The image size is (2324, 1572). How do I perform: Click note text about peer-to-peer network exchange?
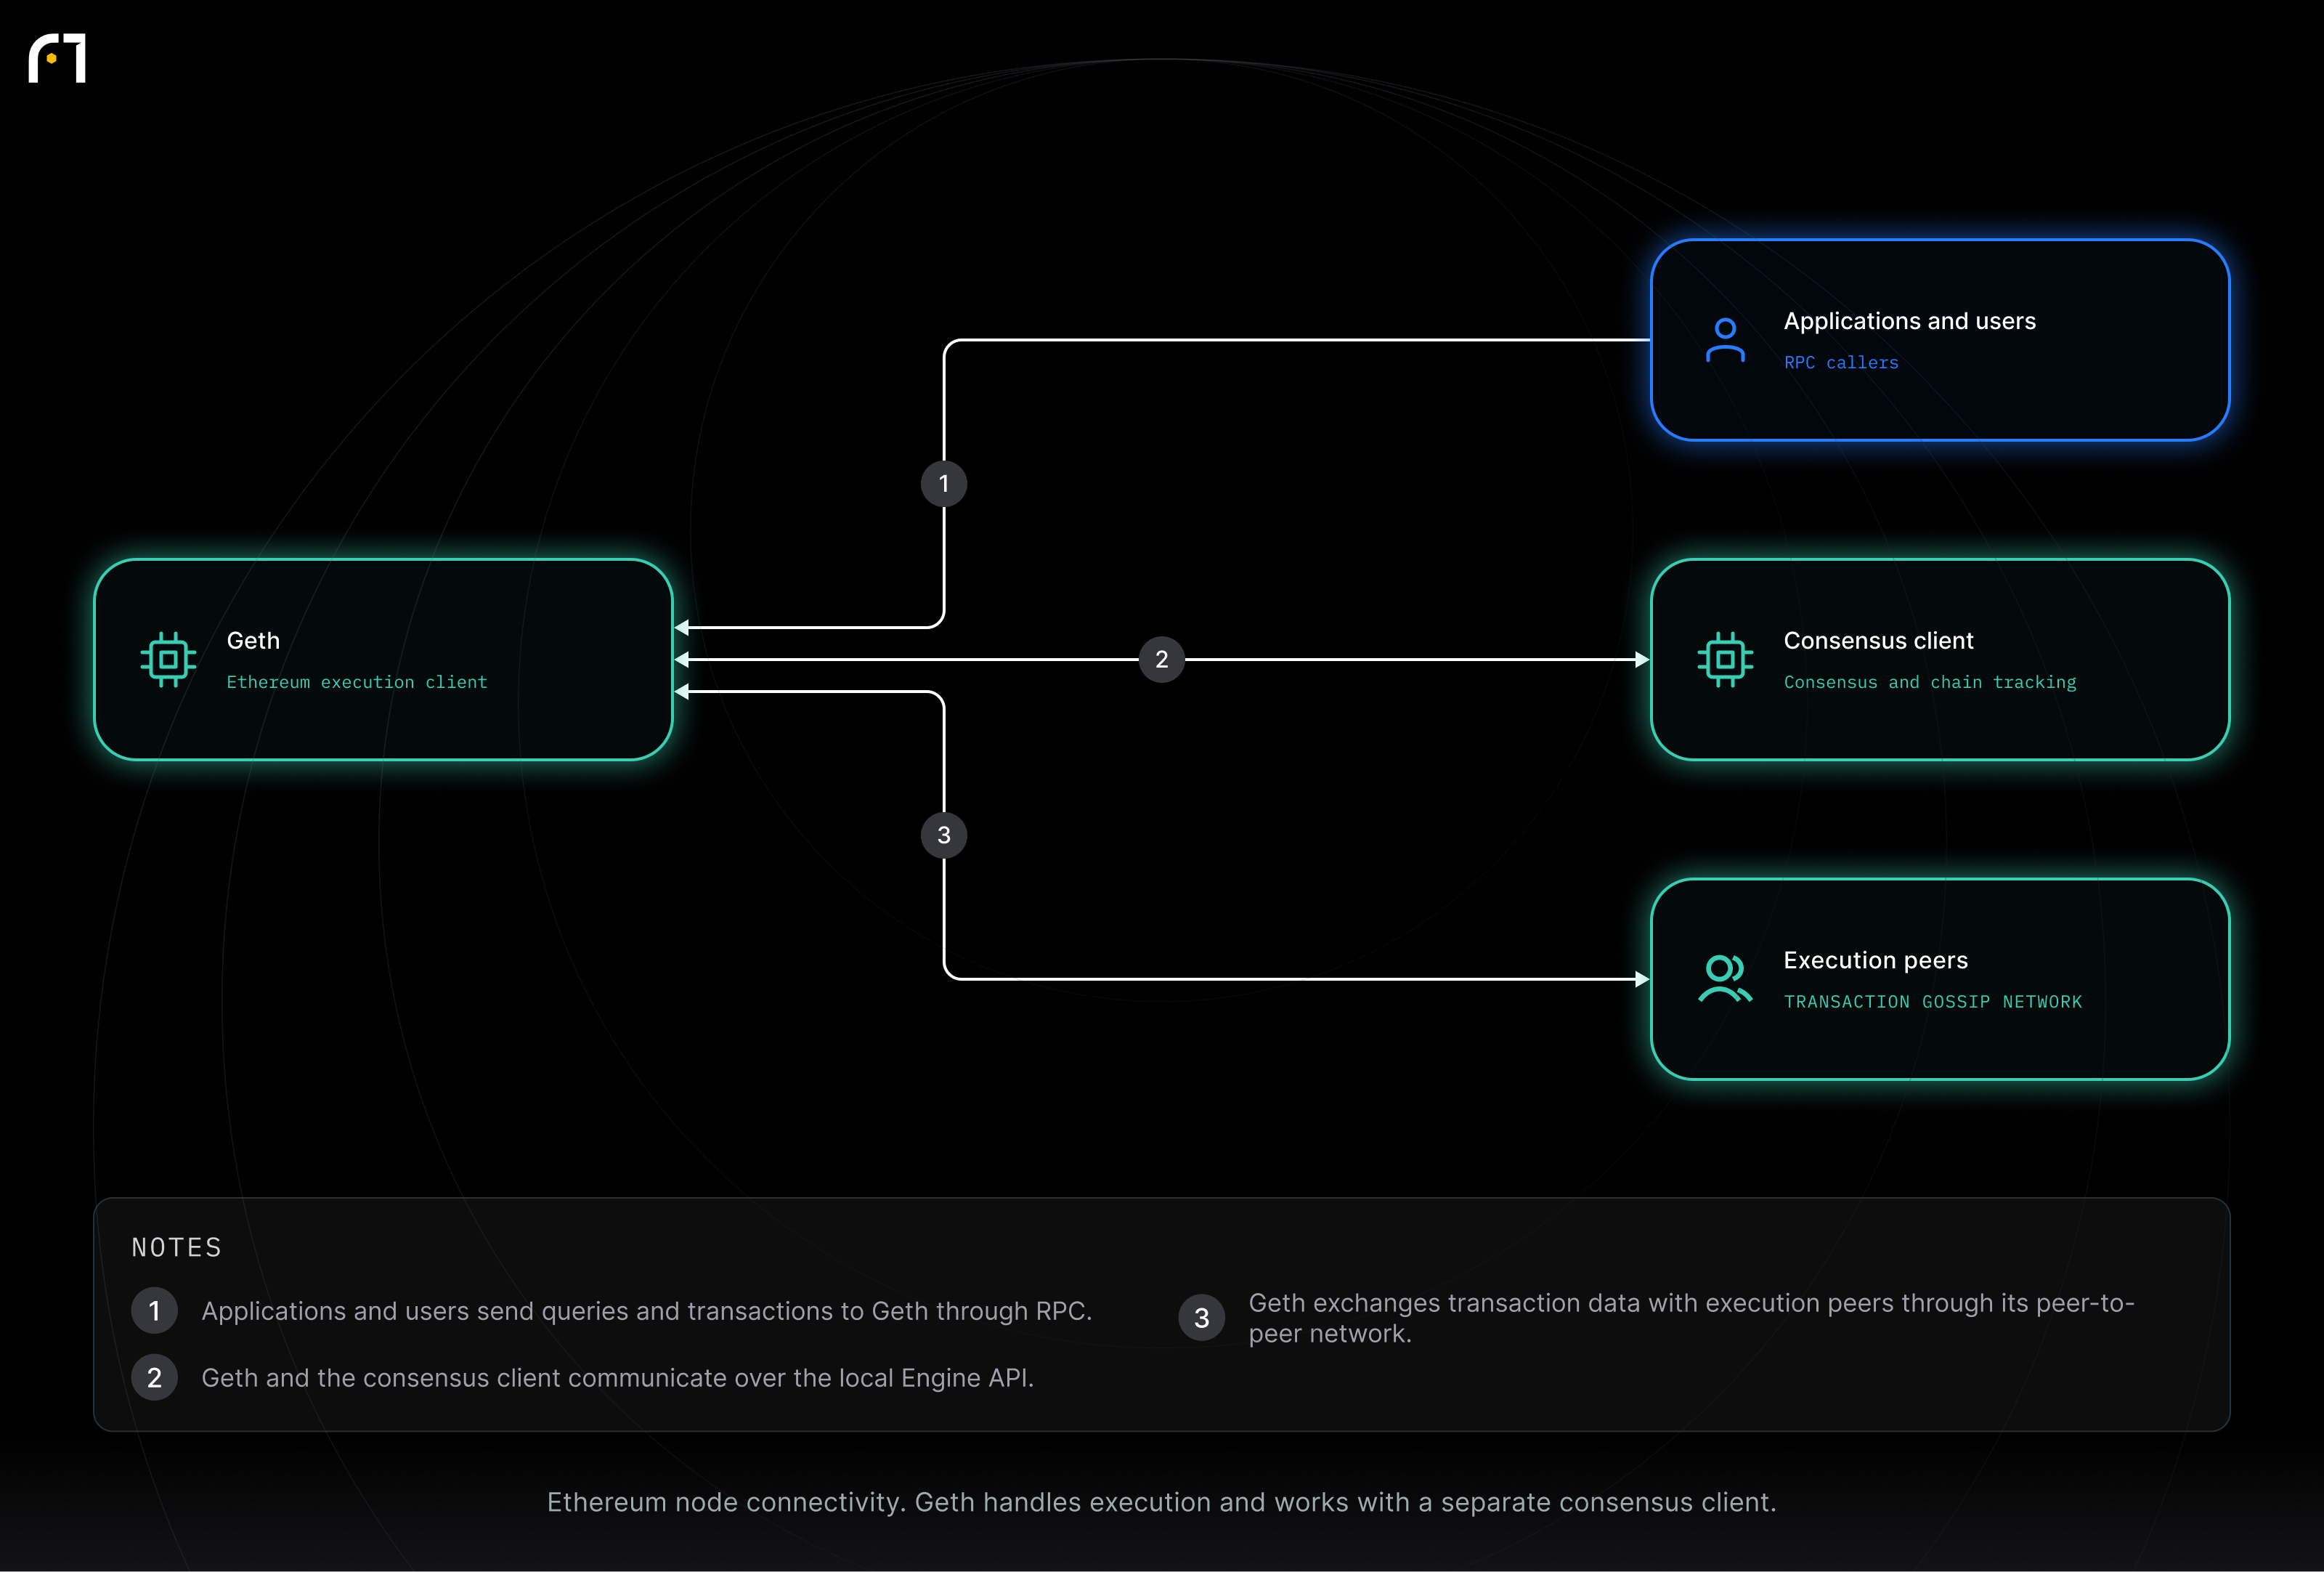pos(1692,1319)
